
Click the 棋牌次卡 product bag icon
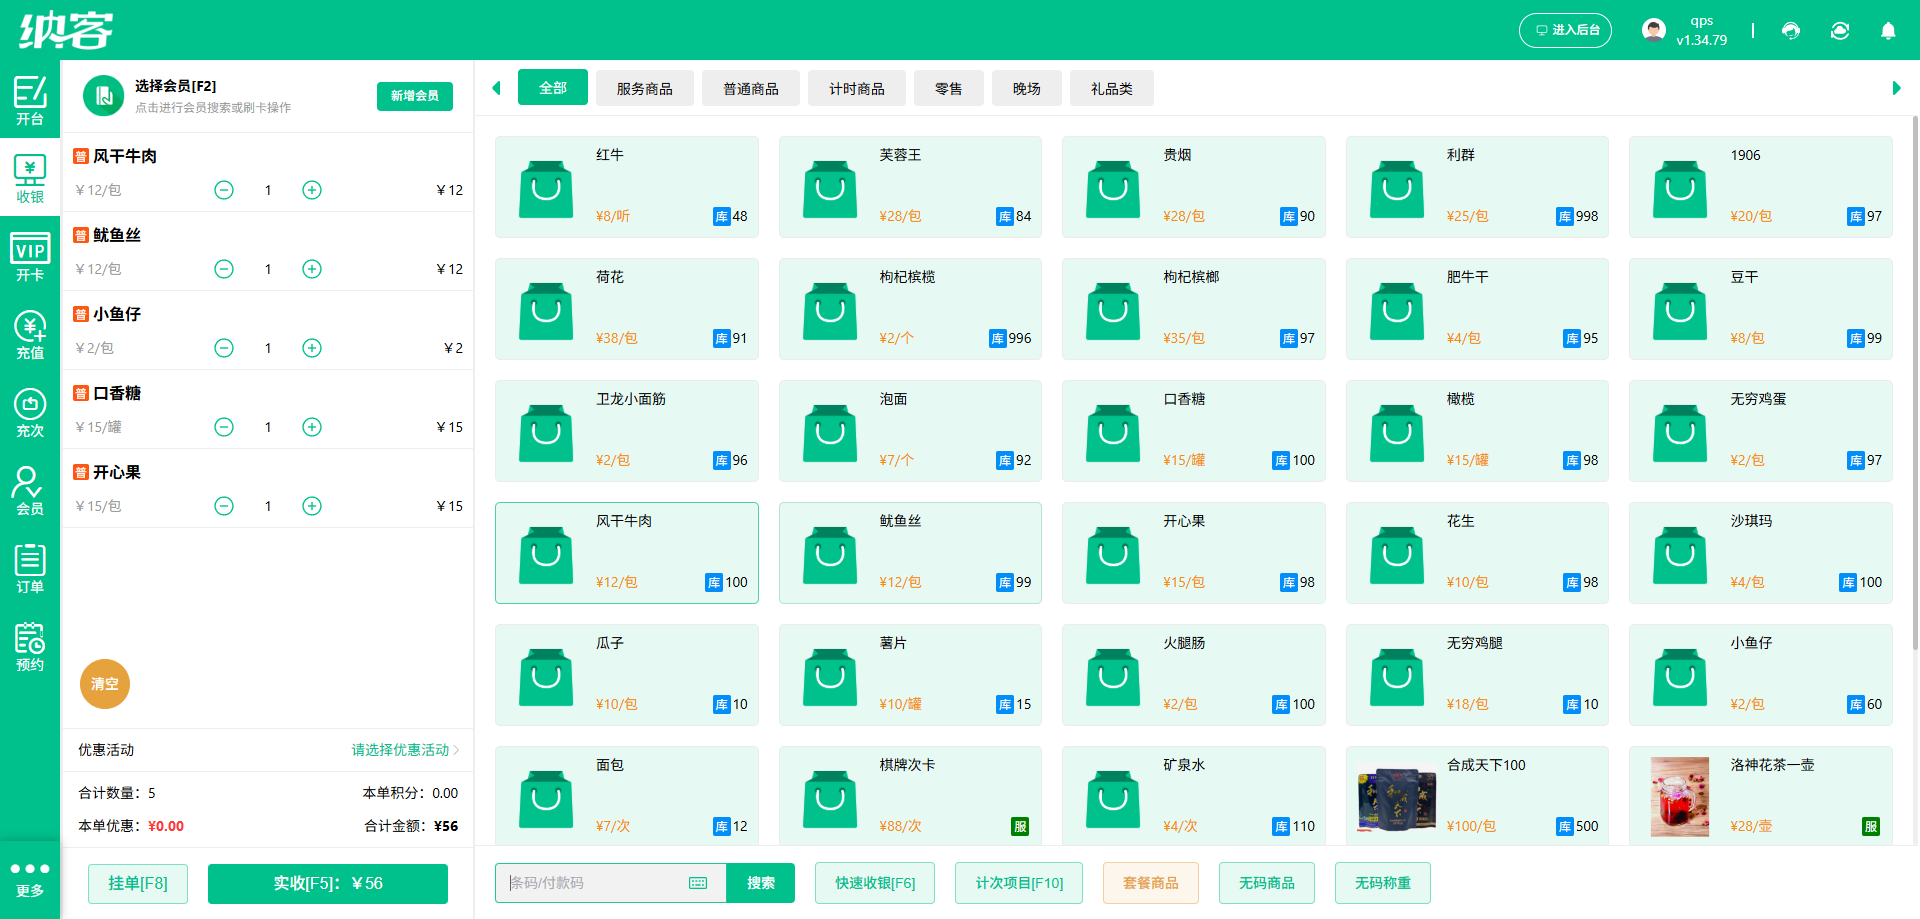pyautogui.click(x=830, y=799)
